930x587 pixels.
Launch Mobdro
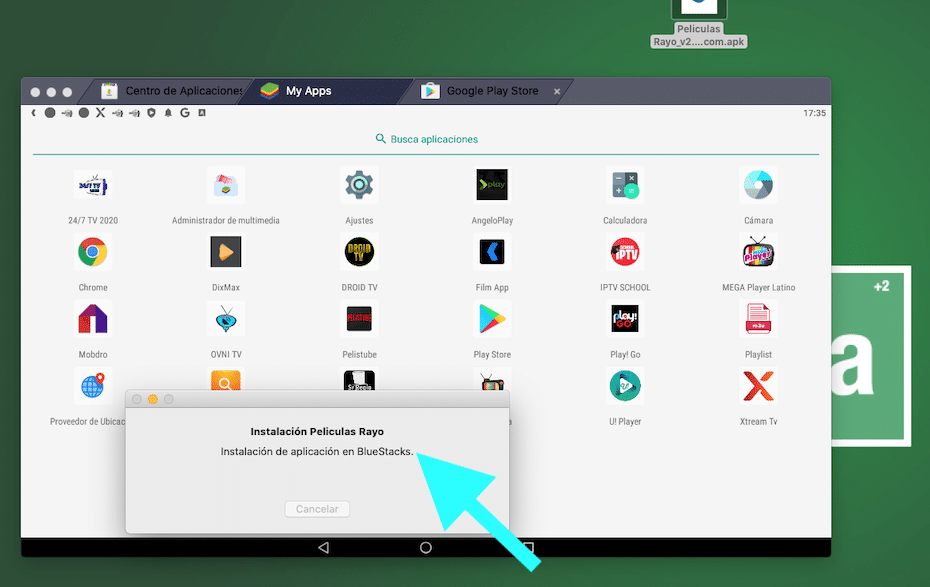(93, 318)
